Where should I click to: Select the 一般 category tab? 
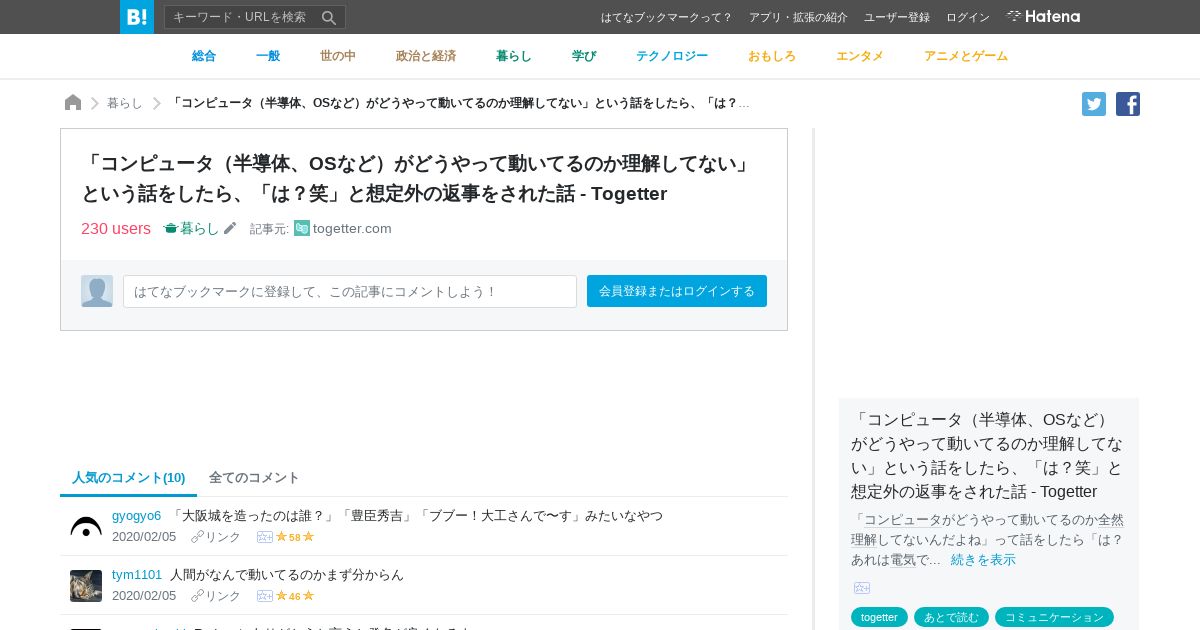pyautogui.click(x=268, y=56)
